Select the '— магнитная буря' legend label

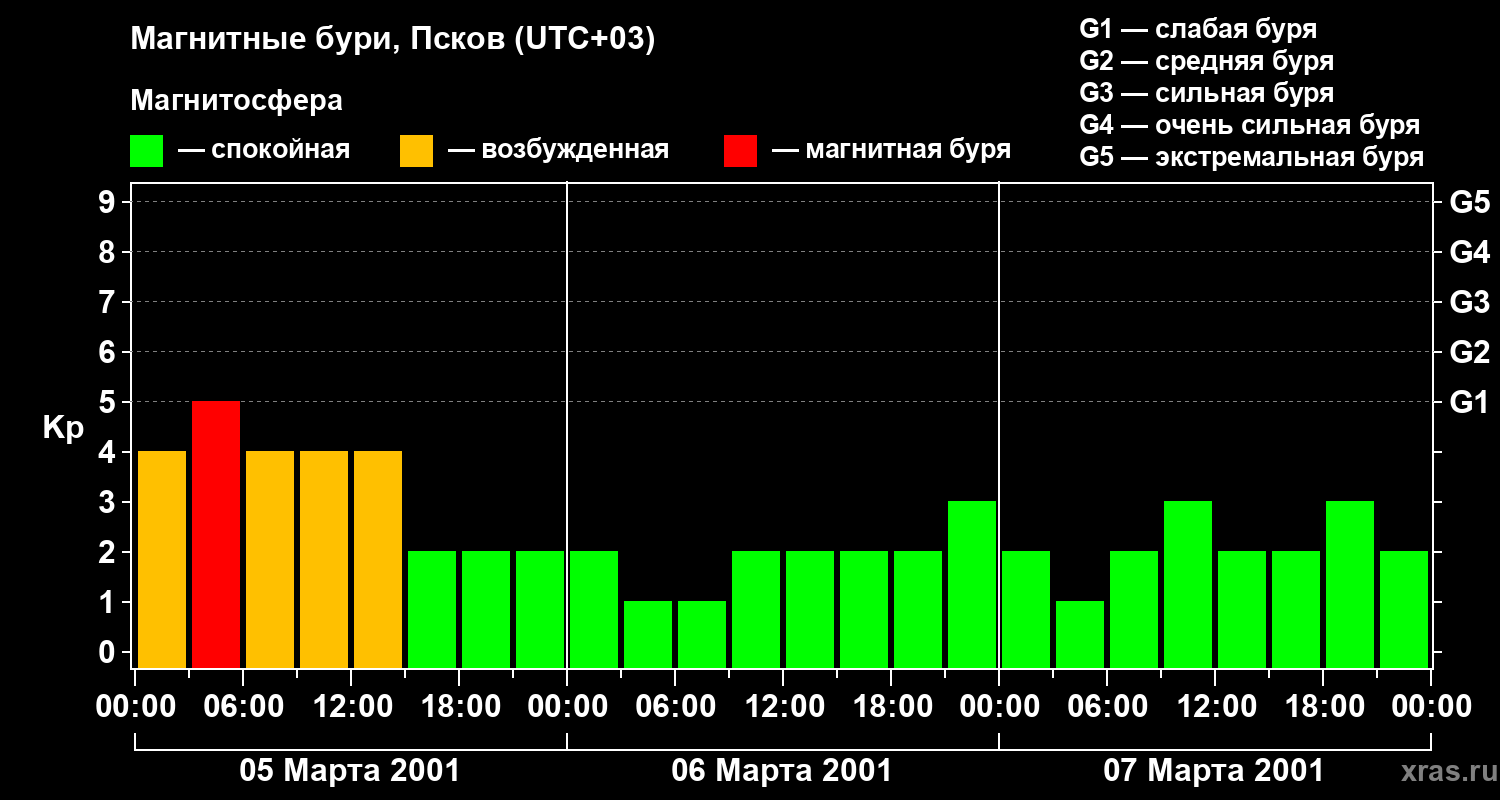[891, 150]
